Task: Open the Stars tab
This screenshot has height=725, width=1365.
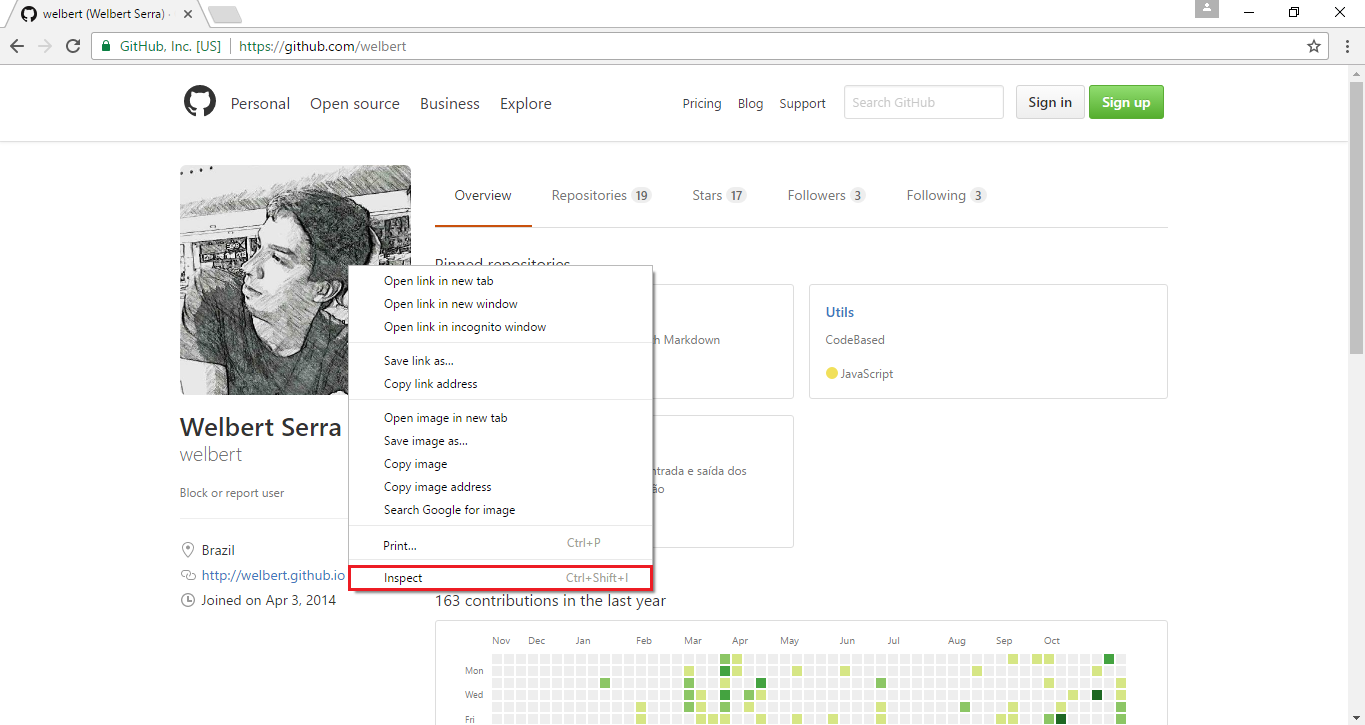Action: [x=719, y=196]
